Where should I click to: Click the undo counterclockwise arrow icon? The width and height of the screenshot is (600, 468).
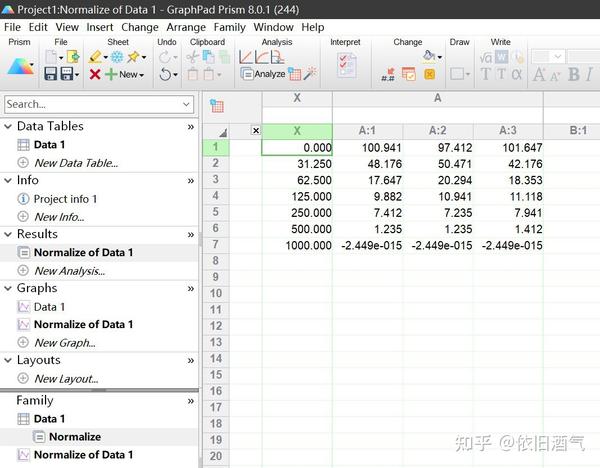point(165,74)
